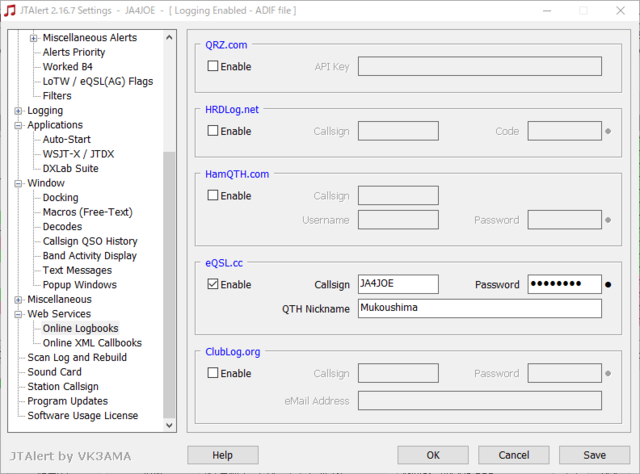
Task: Select Decodes in the tree
Action: coord(62,227)
